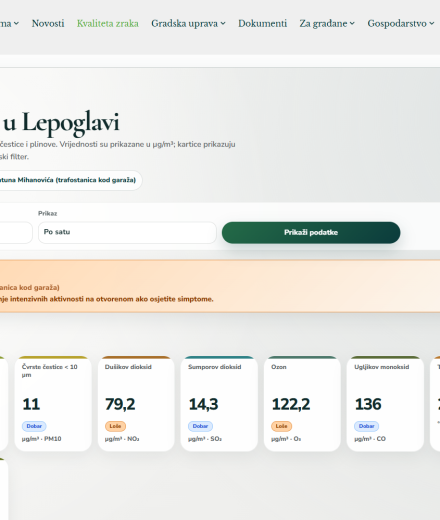Viewport: 440px width, 520px height.
Task: Expand the Za građane menu
Action: point(327,23)
